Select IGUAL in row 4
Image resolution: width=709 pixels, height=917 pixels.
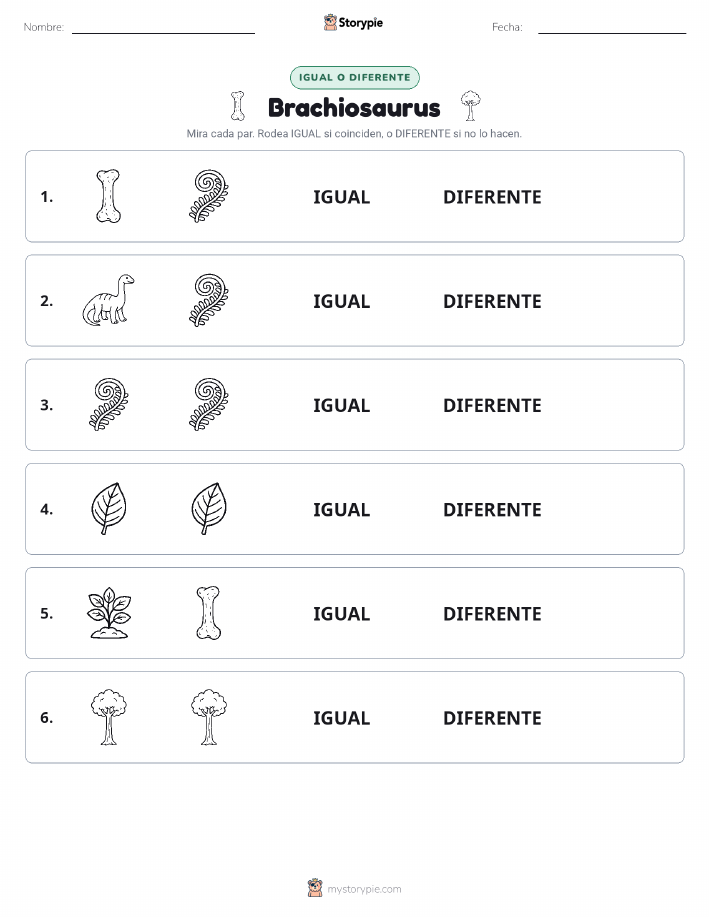[x=342, y=510]
